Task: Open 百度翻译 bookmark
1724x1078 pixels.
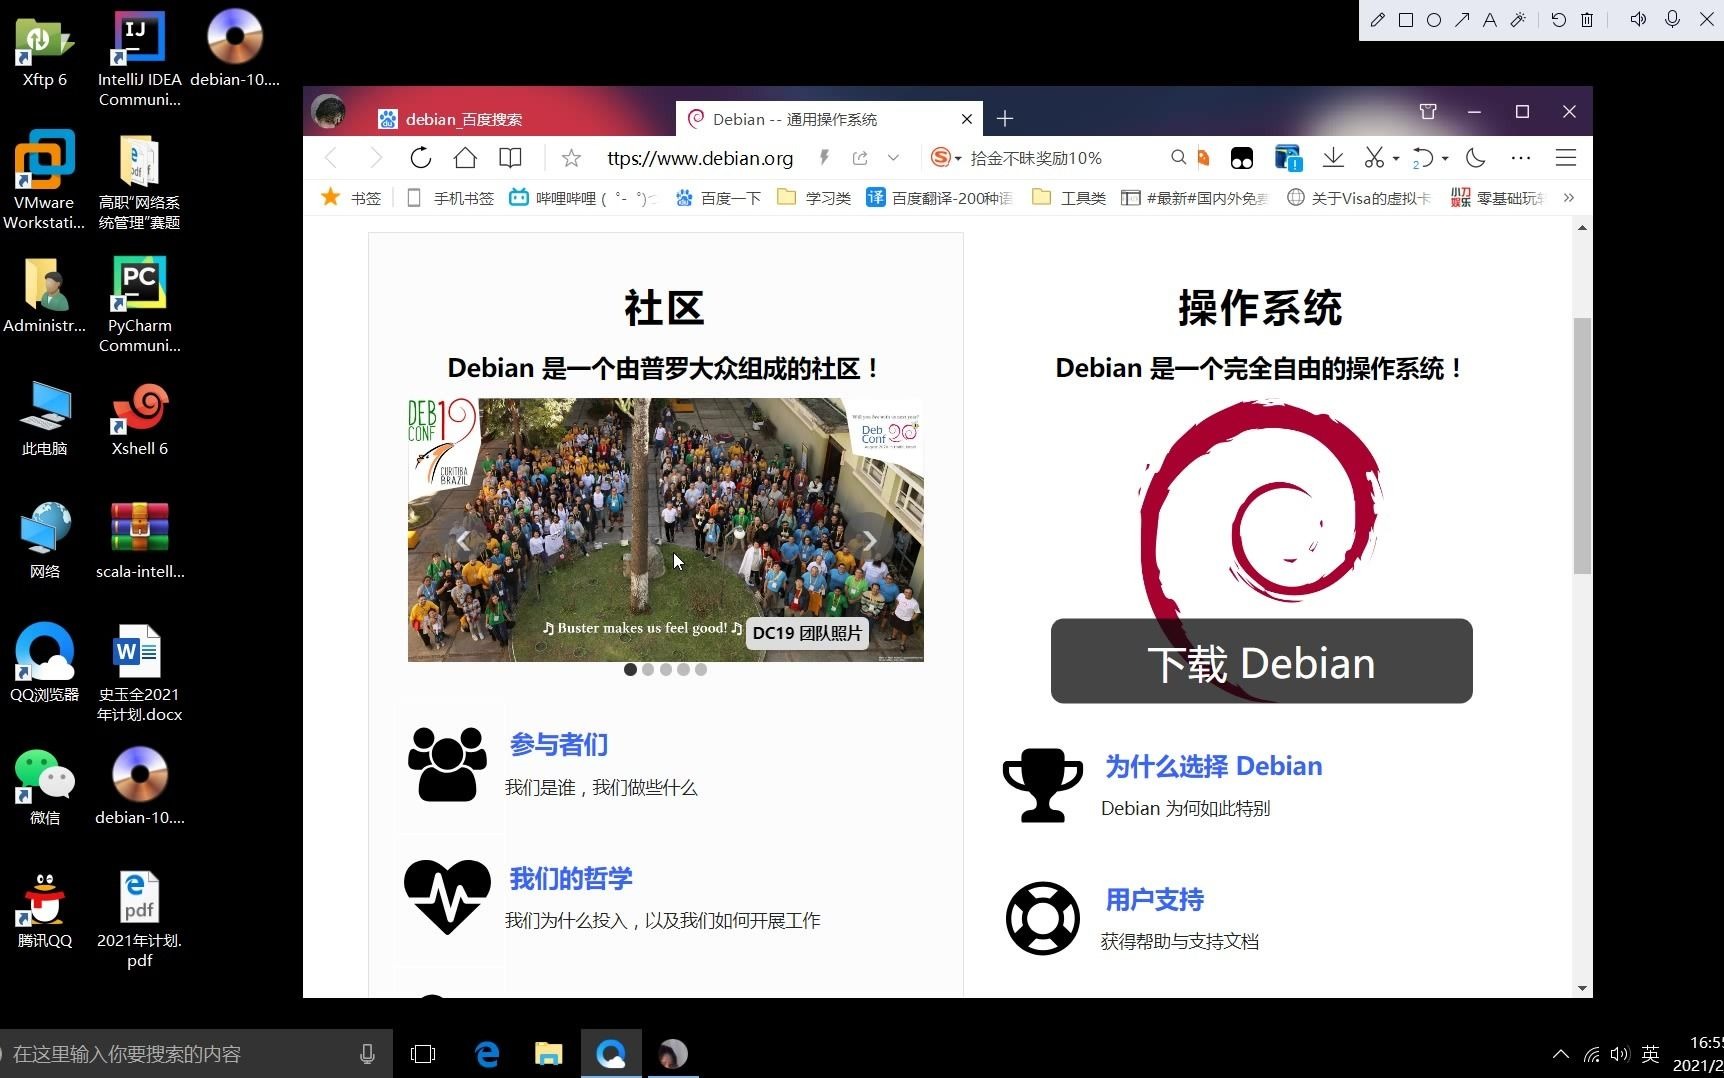Action: coord(939,198)
